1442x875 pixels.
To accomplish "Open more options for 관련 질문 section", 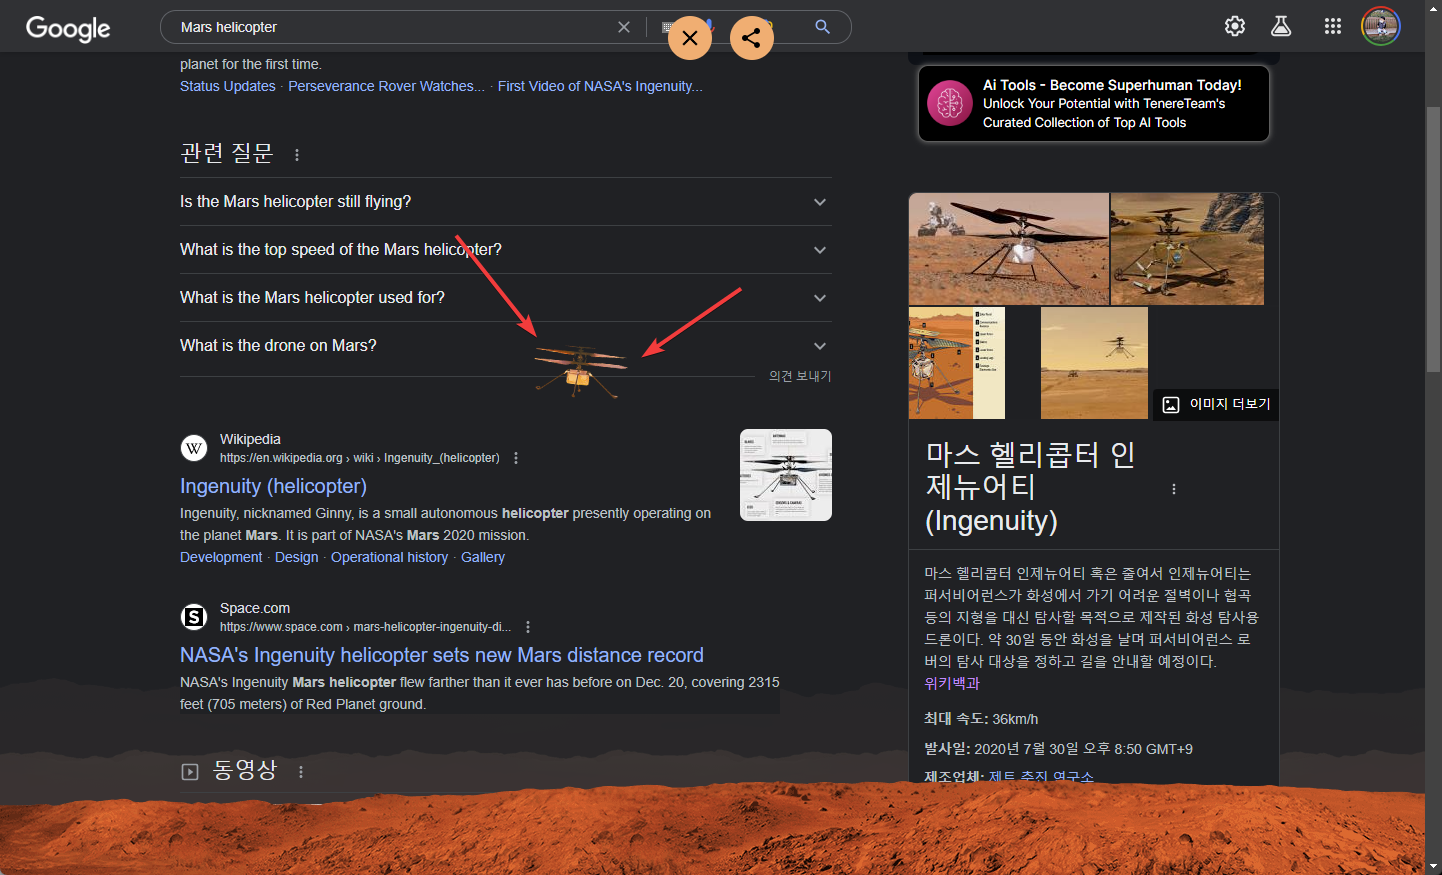I will [297, 155].
